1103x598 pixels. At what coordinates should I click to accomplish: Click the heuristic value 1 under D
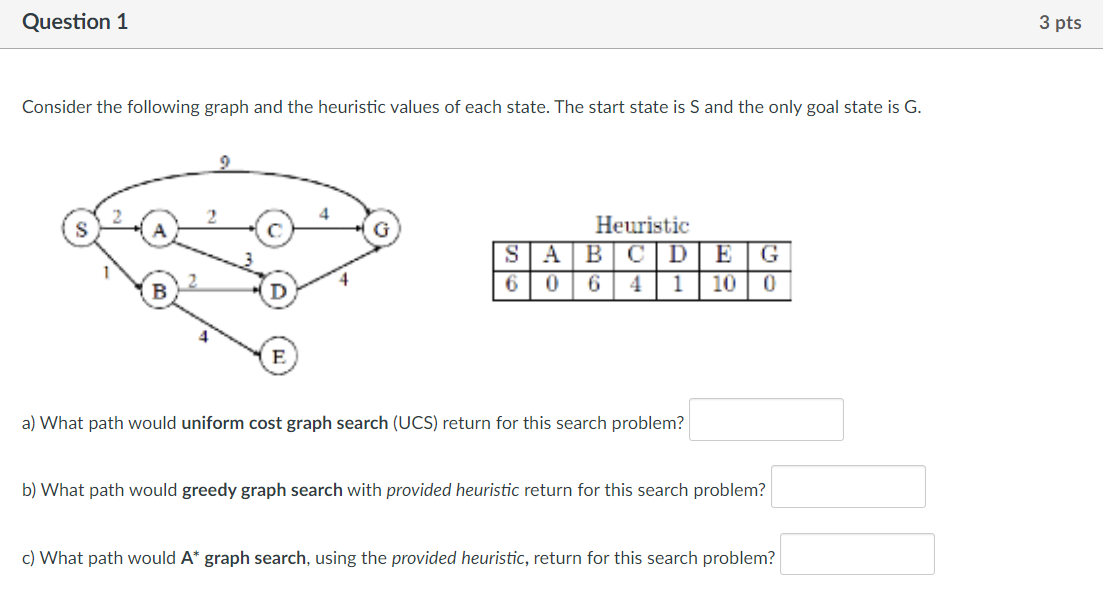[x=677, y=285]
